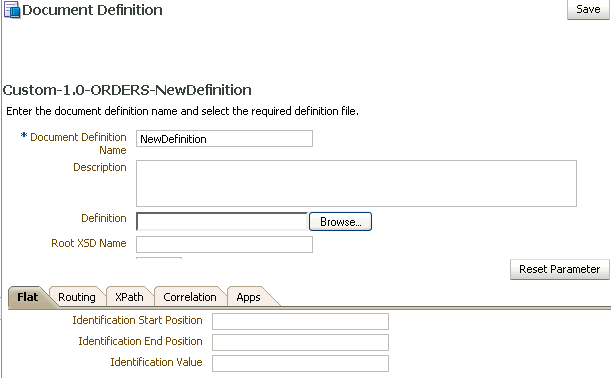The height and width of the screenshot is (378, 611).
Task: Click the Description label
Action: tap(100, 167)
